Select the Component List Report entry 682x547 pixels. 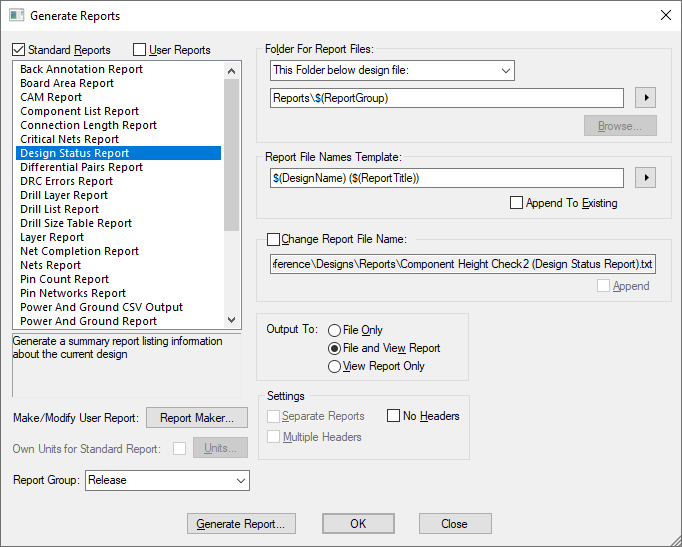(x=79, y=111)
